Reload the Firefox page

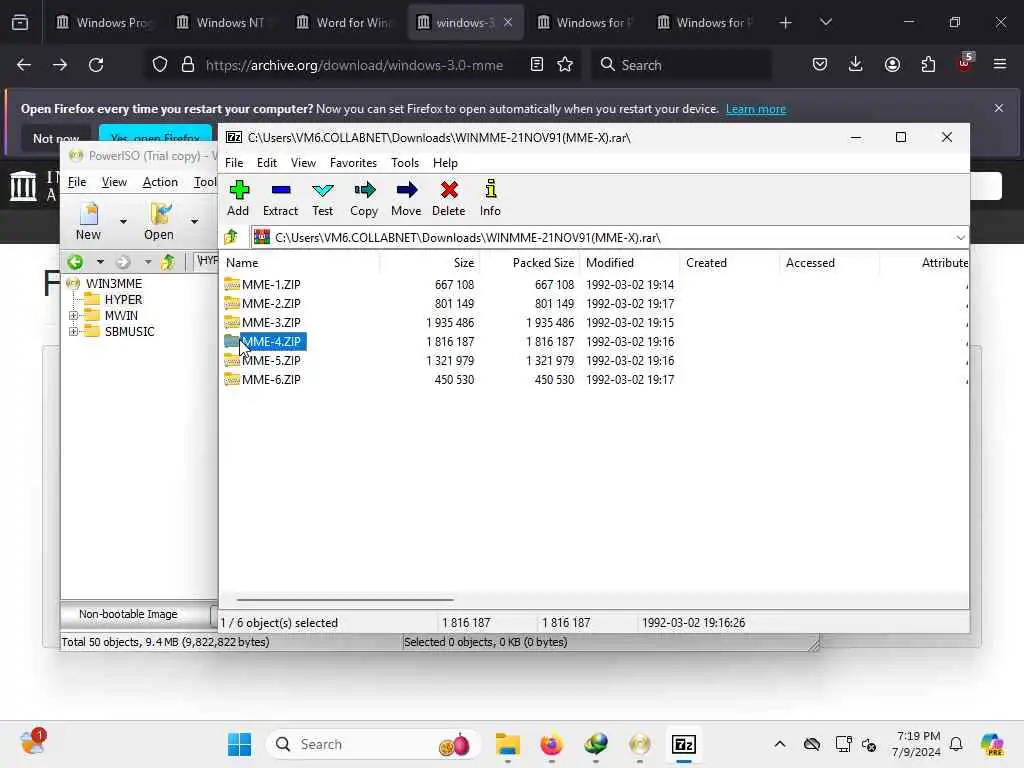(96, 65)
